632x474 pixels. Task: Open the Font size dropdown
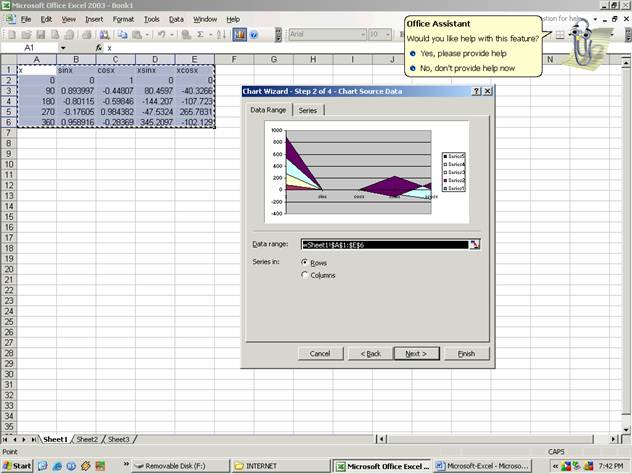[x=388, y=35]
